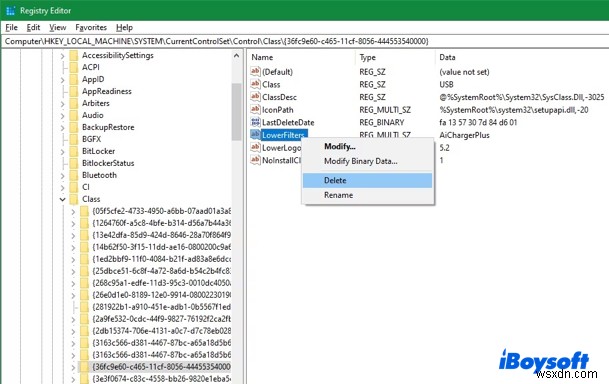The height and width of the screenshot is (384, 609).
Task: Click the AccessibilitySettings folder icon
Action: [x=74, y=56]
